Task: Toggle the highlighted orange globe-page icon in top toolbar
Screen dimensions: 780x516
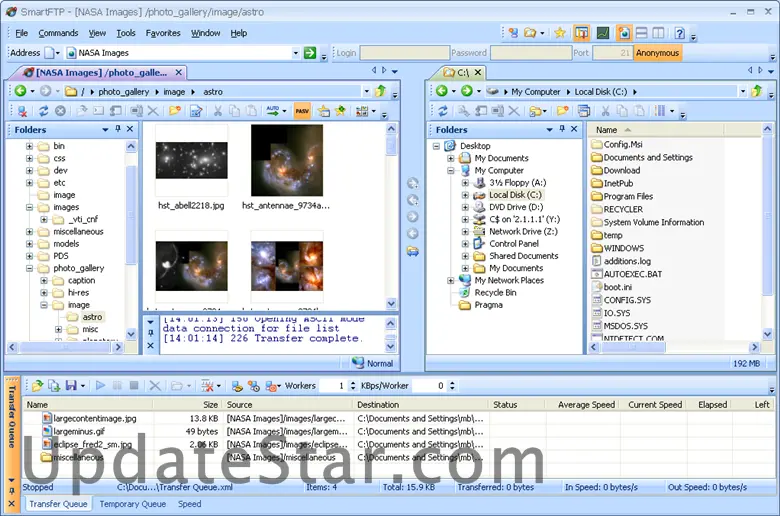Action: click(623, 33)
